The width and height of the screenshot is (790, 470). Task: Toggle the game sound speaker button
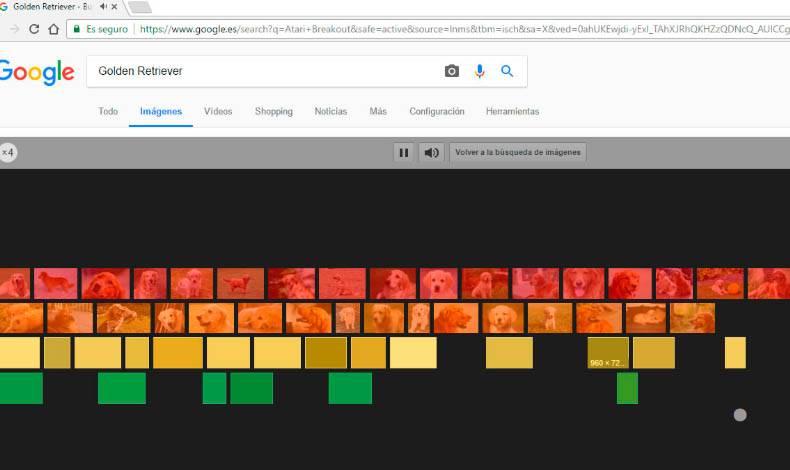tap(431, 152)
